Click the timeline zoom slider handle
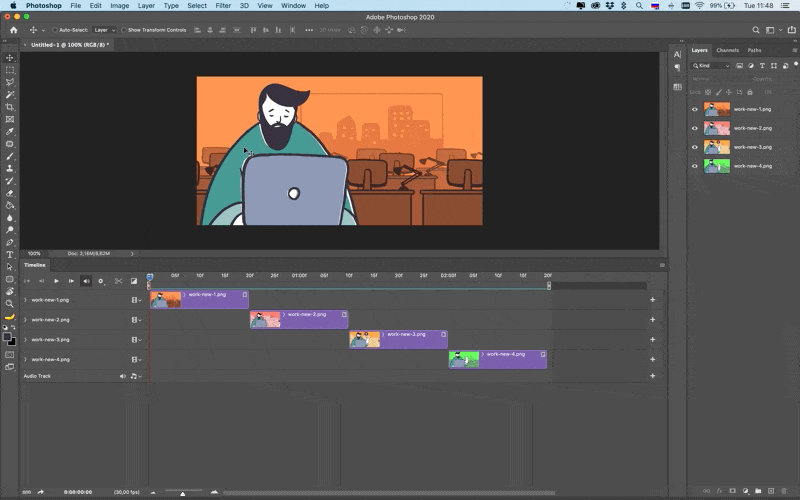The width and height of the screenshot is (800, 500). (183, 493)
